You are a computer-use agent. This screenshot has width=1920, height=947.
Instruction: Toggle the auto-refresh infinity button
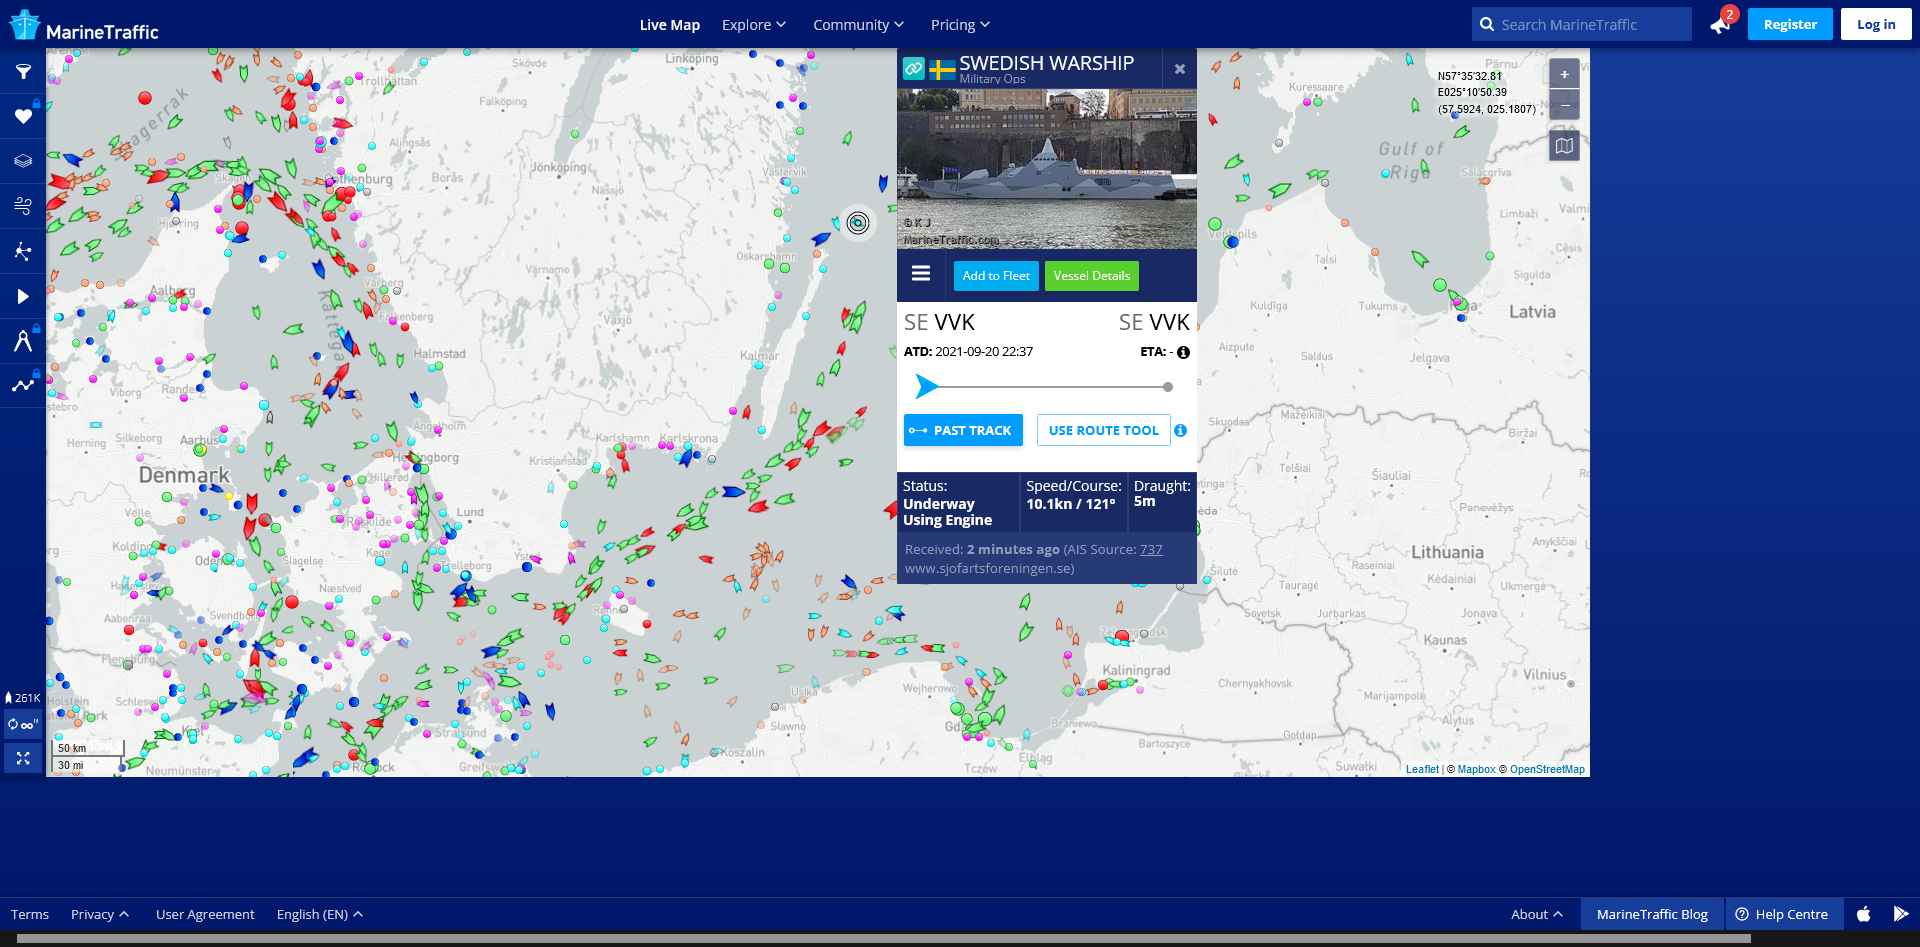pos(23,724)
